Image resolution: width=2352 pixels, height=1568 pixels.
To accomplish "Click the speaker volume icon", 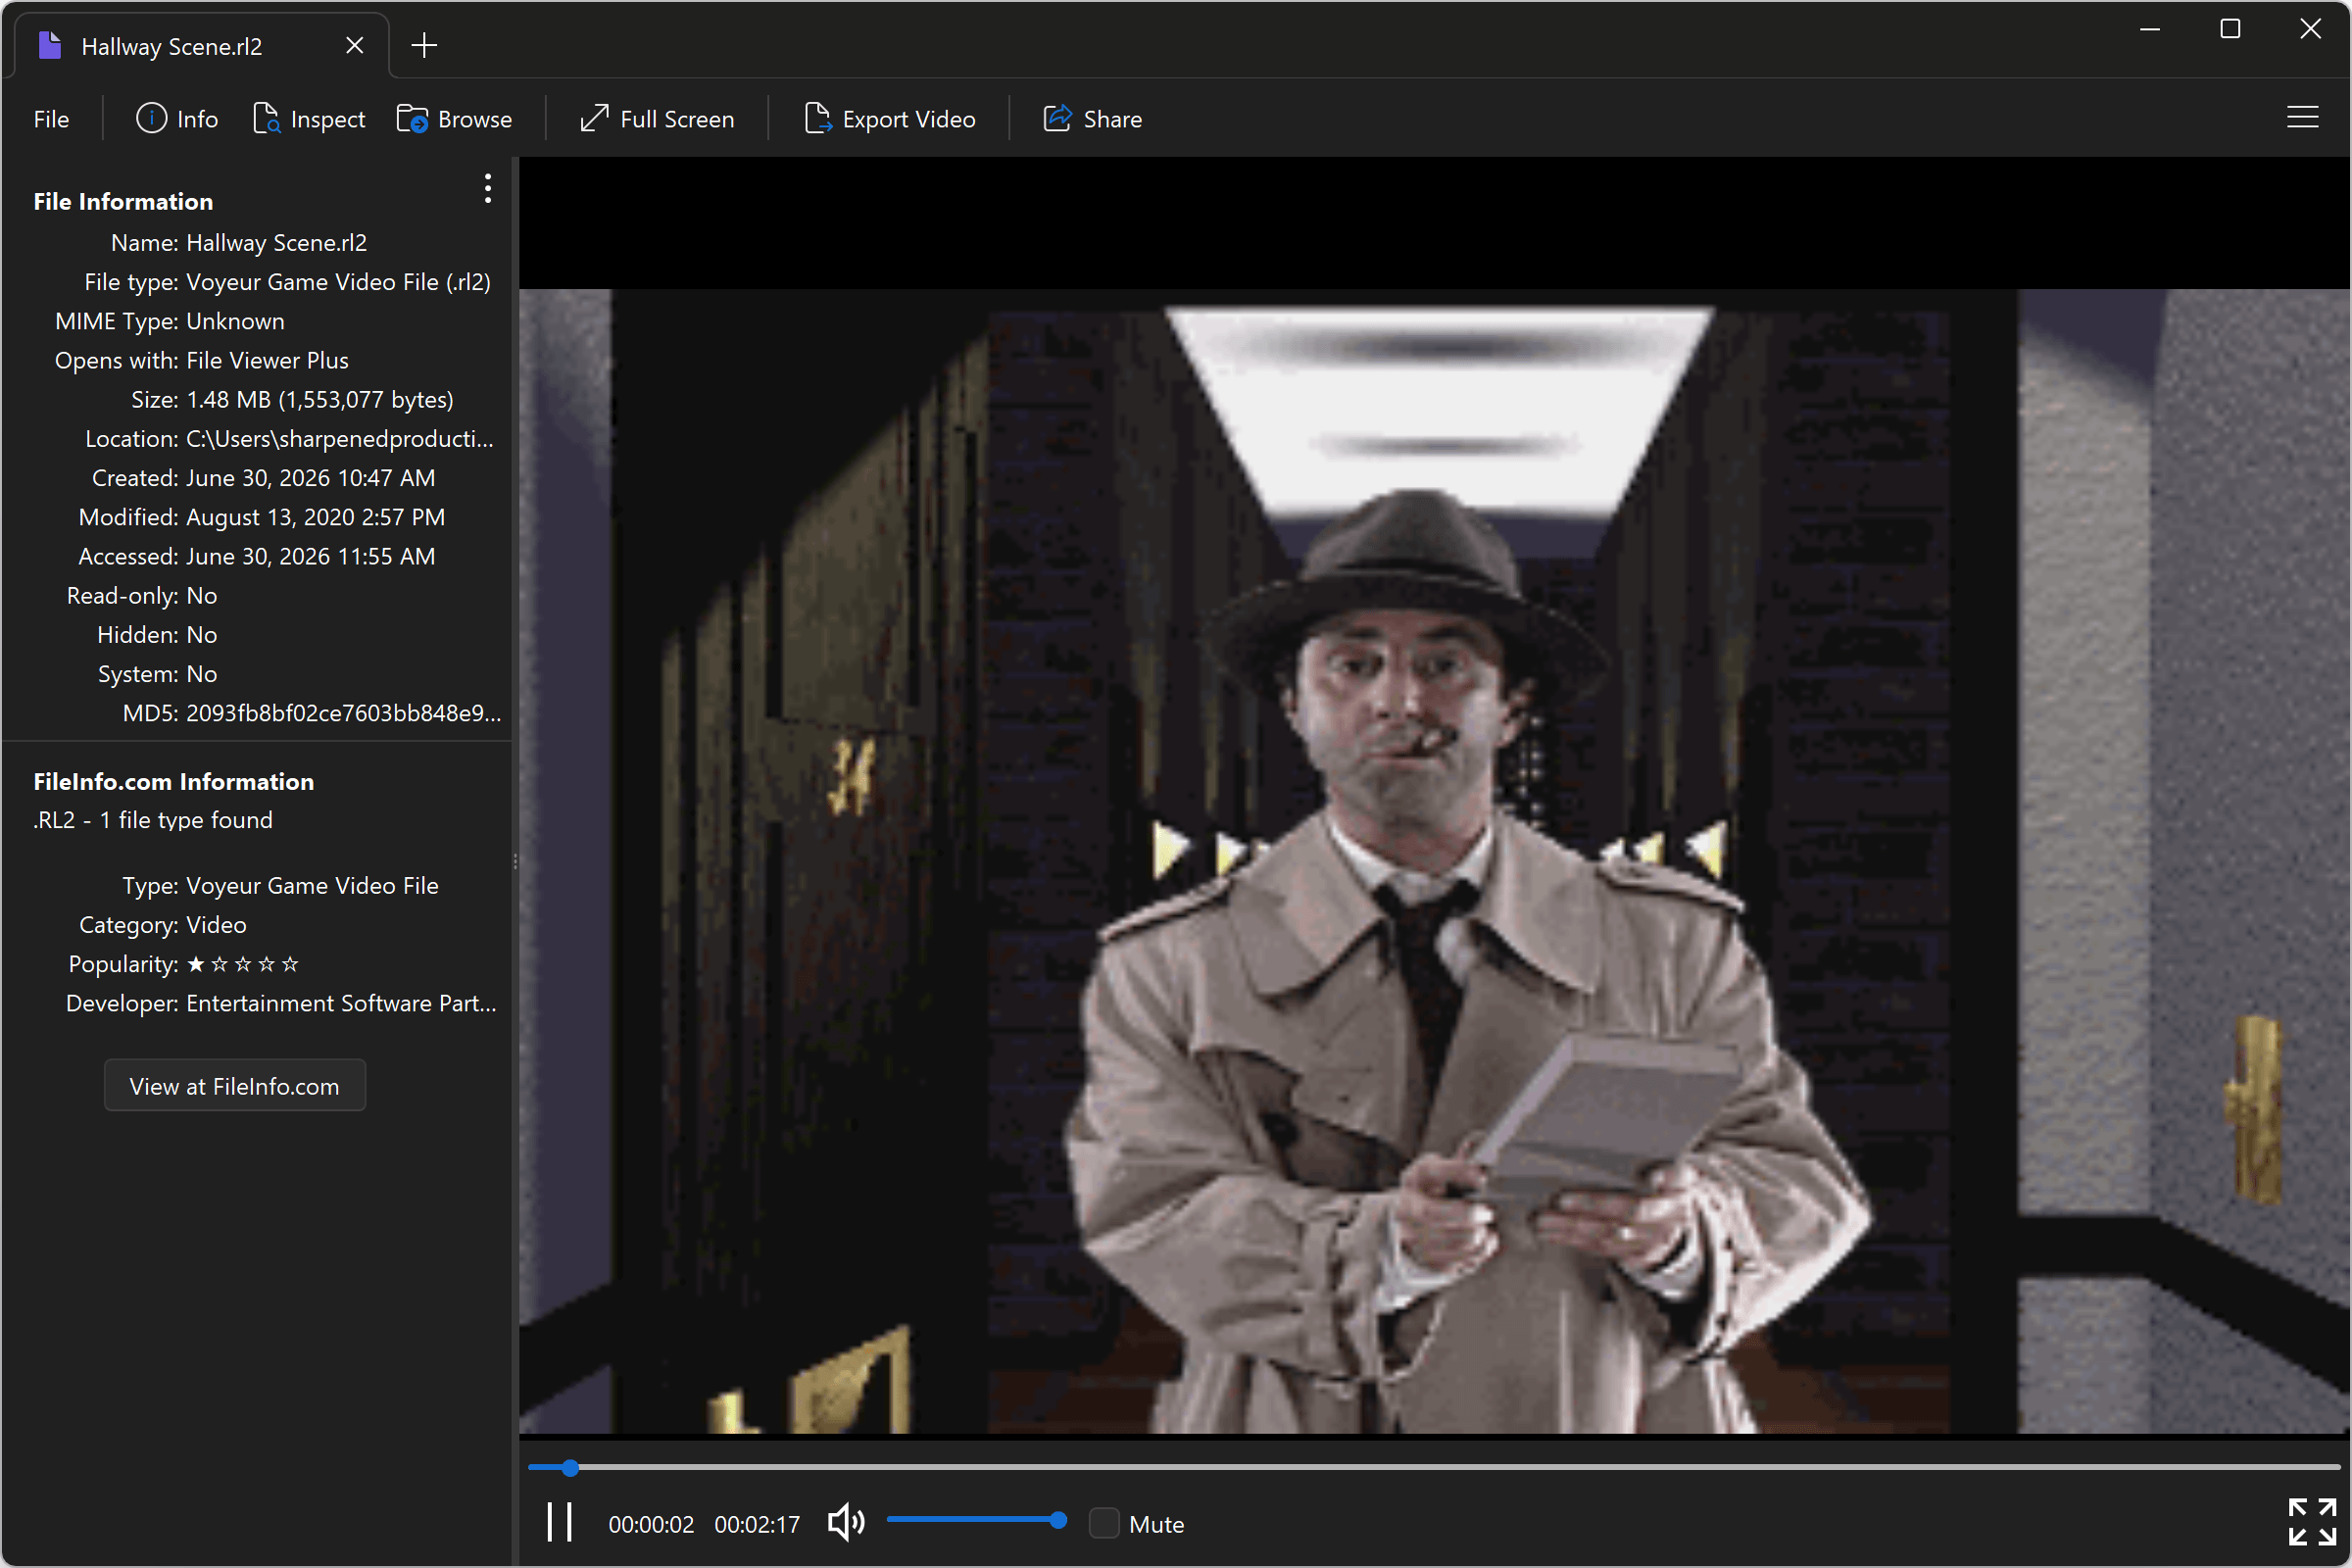I will [x=846, y=1523].
